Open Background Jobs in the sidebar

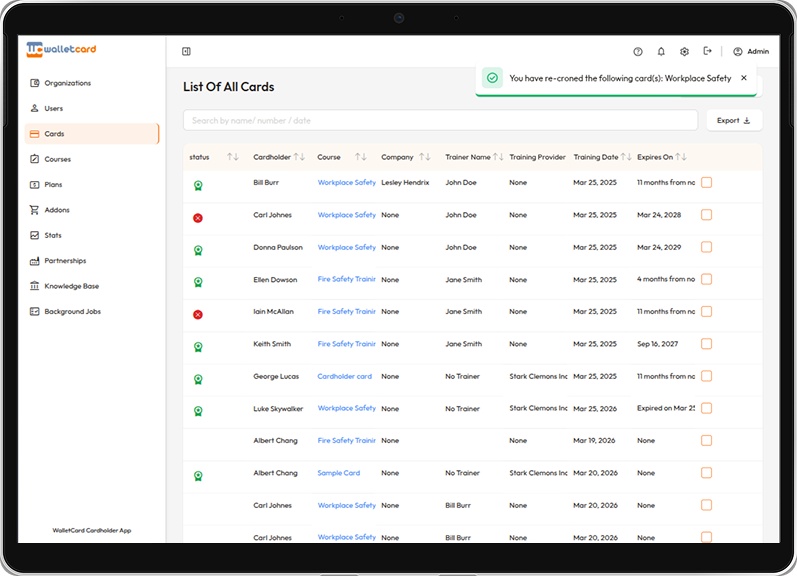click(91, 312)
